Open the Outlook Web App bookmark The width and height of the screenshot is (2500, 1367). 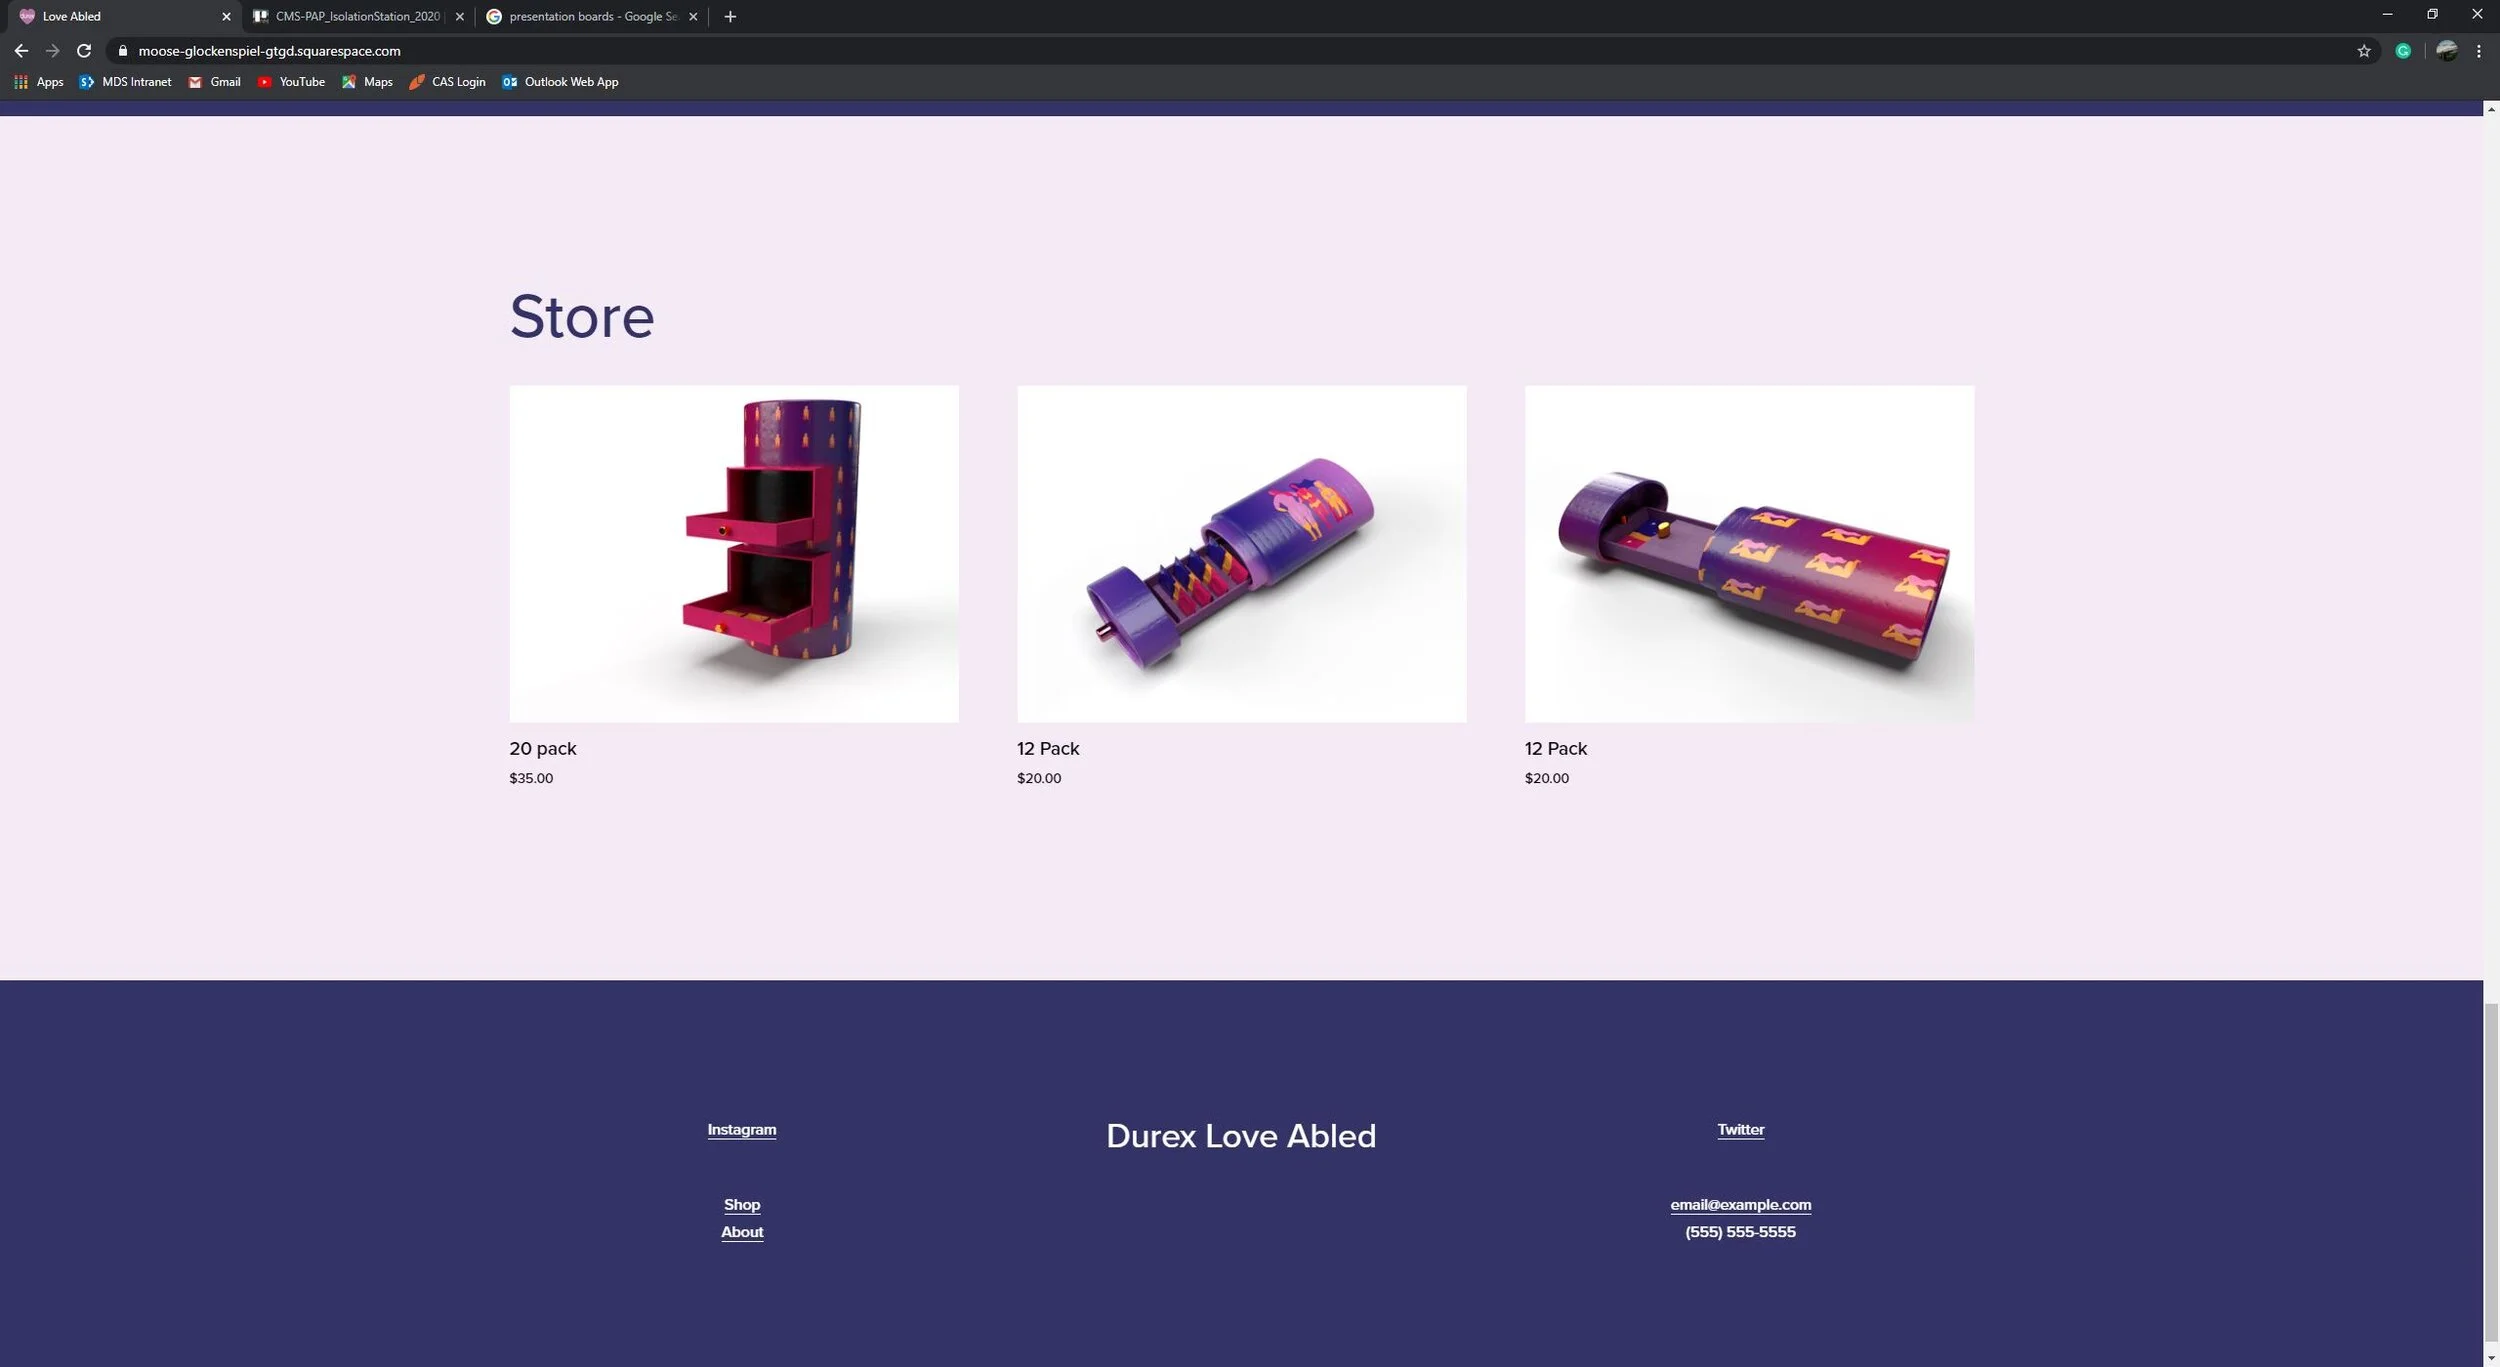point(560,82)
